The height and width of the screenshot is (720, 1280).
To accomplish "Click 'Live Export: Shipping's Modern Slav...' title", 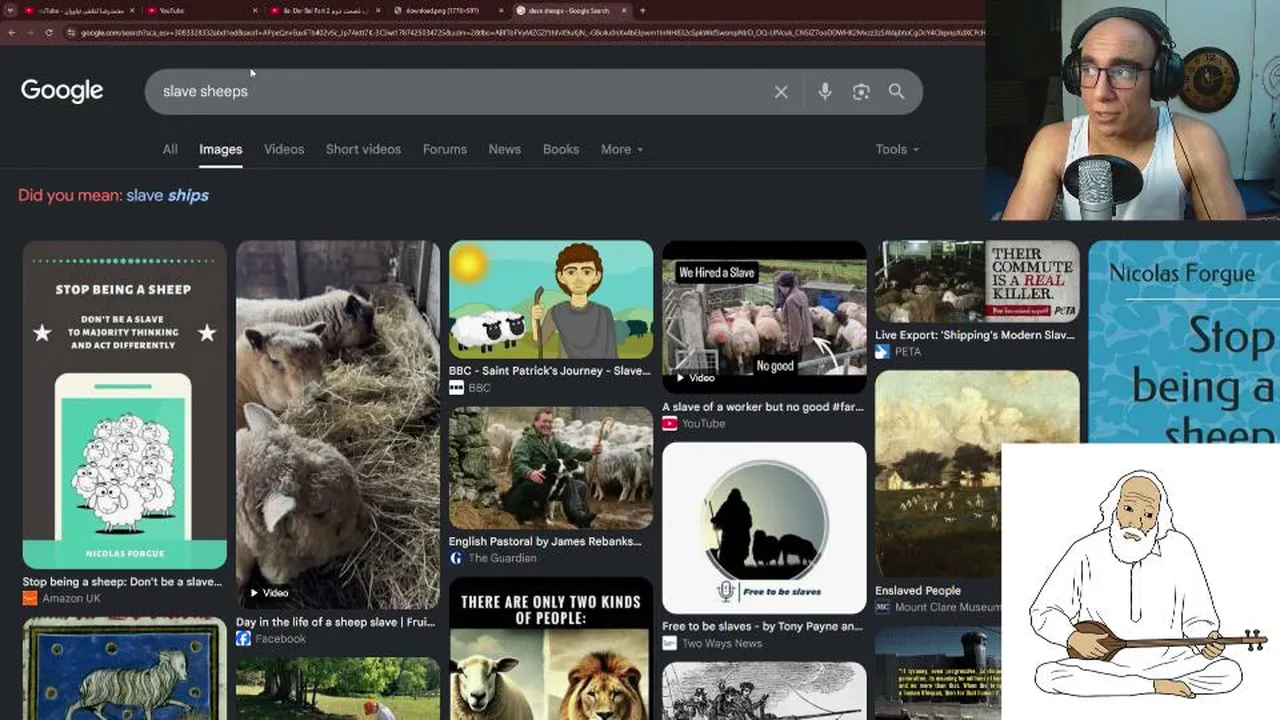I will tap(974, 335).
